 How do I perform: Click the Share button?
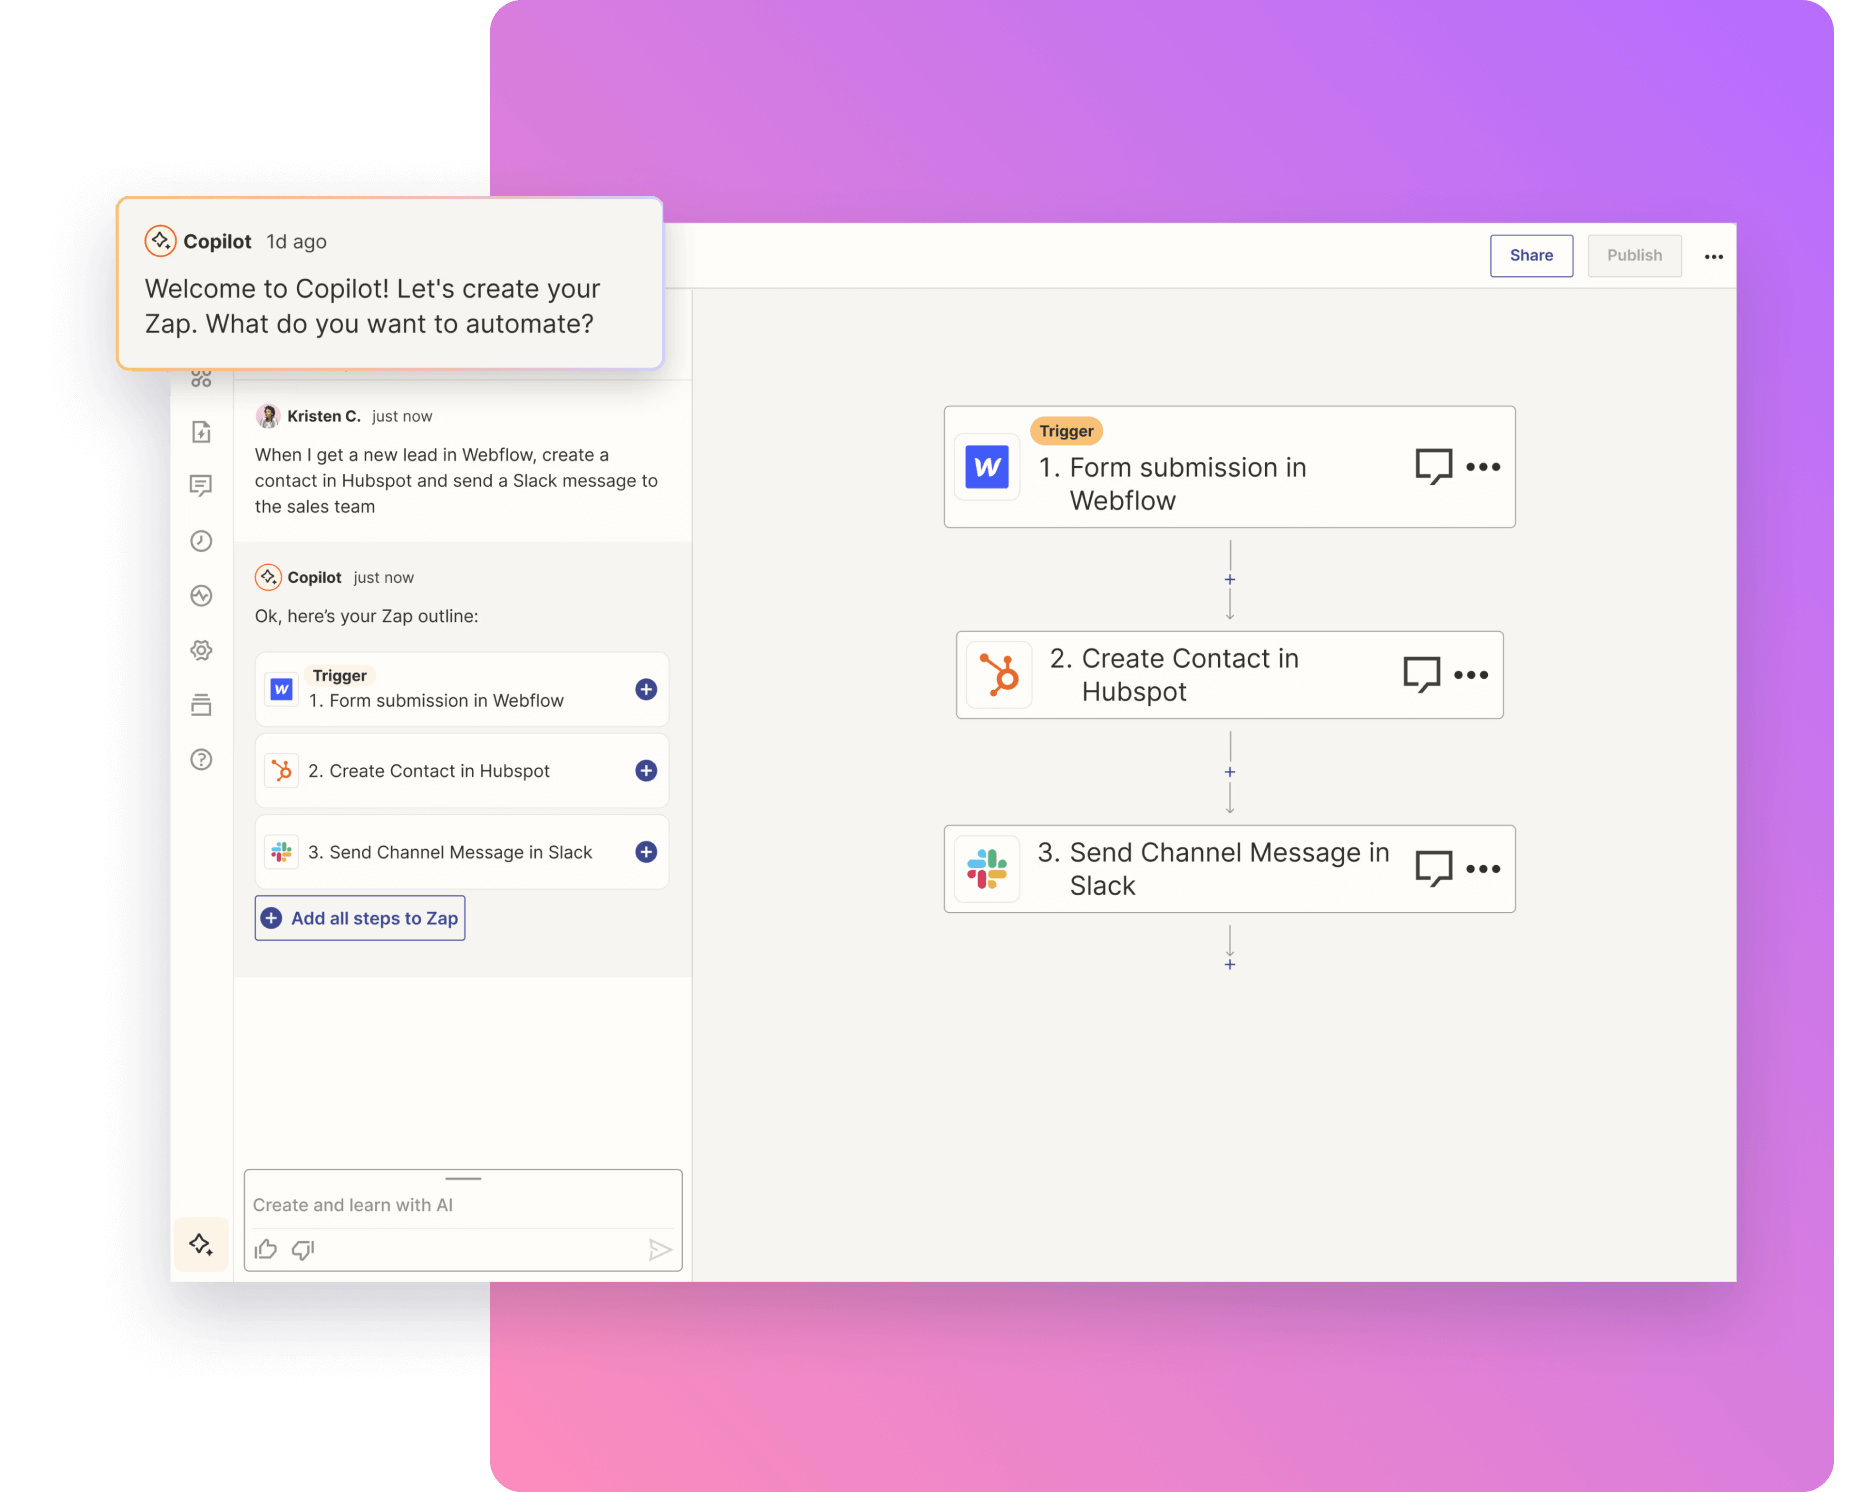[1531, 256]
